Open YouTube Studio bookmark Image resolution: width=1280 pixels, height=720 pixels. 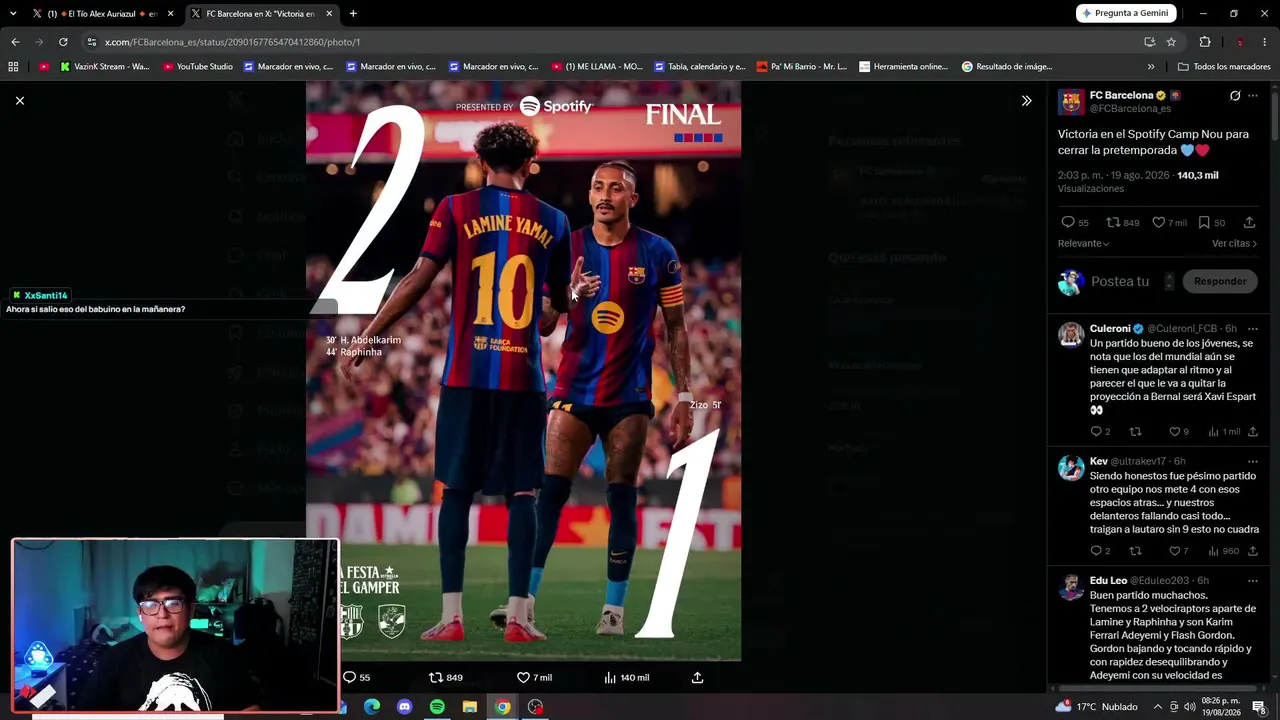tap(198, 67)
